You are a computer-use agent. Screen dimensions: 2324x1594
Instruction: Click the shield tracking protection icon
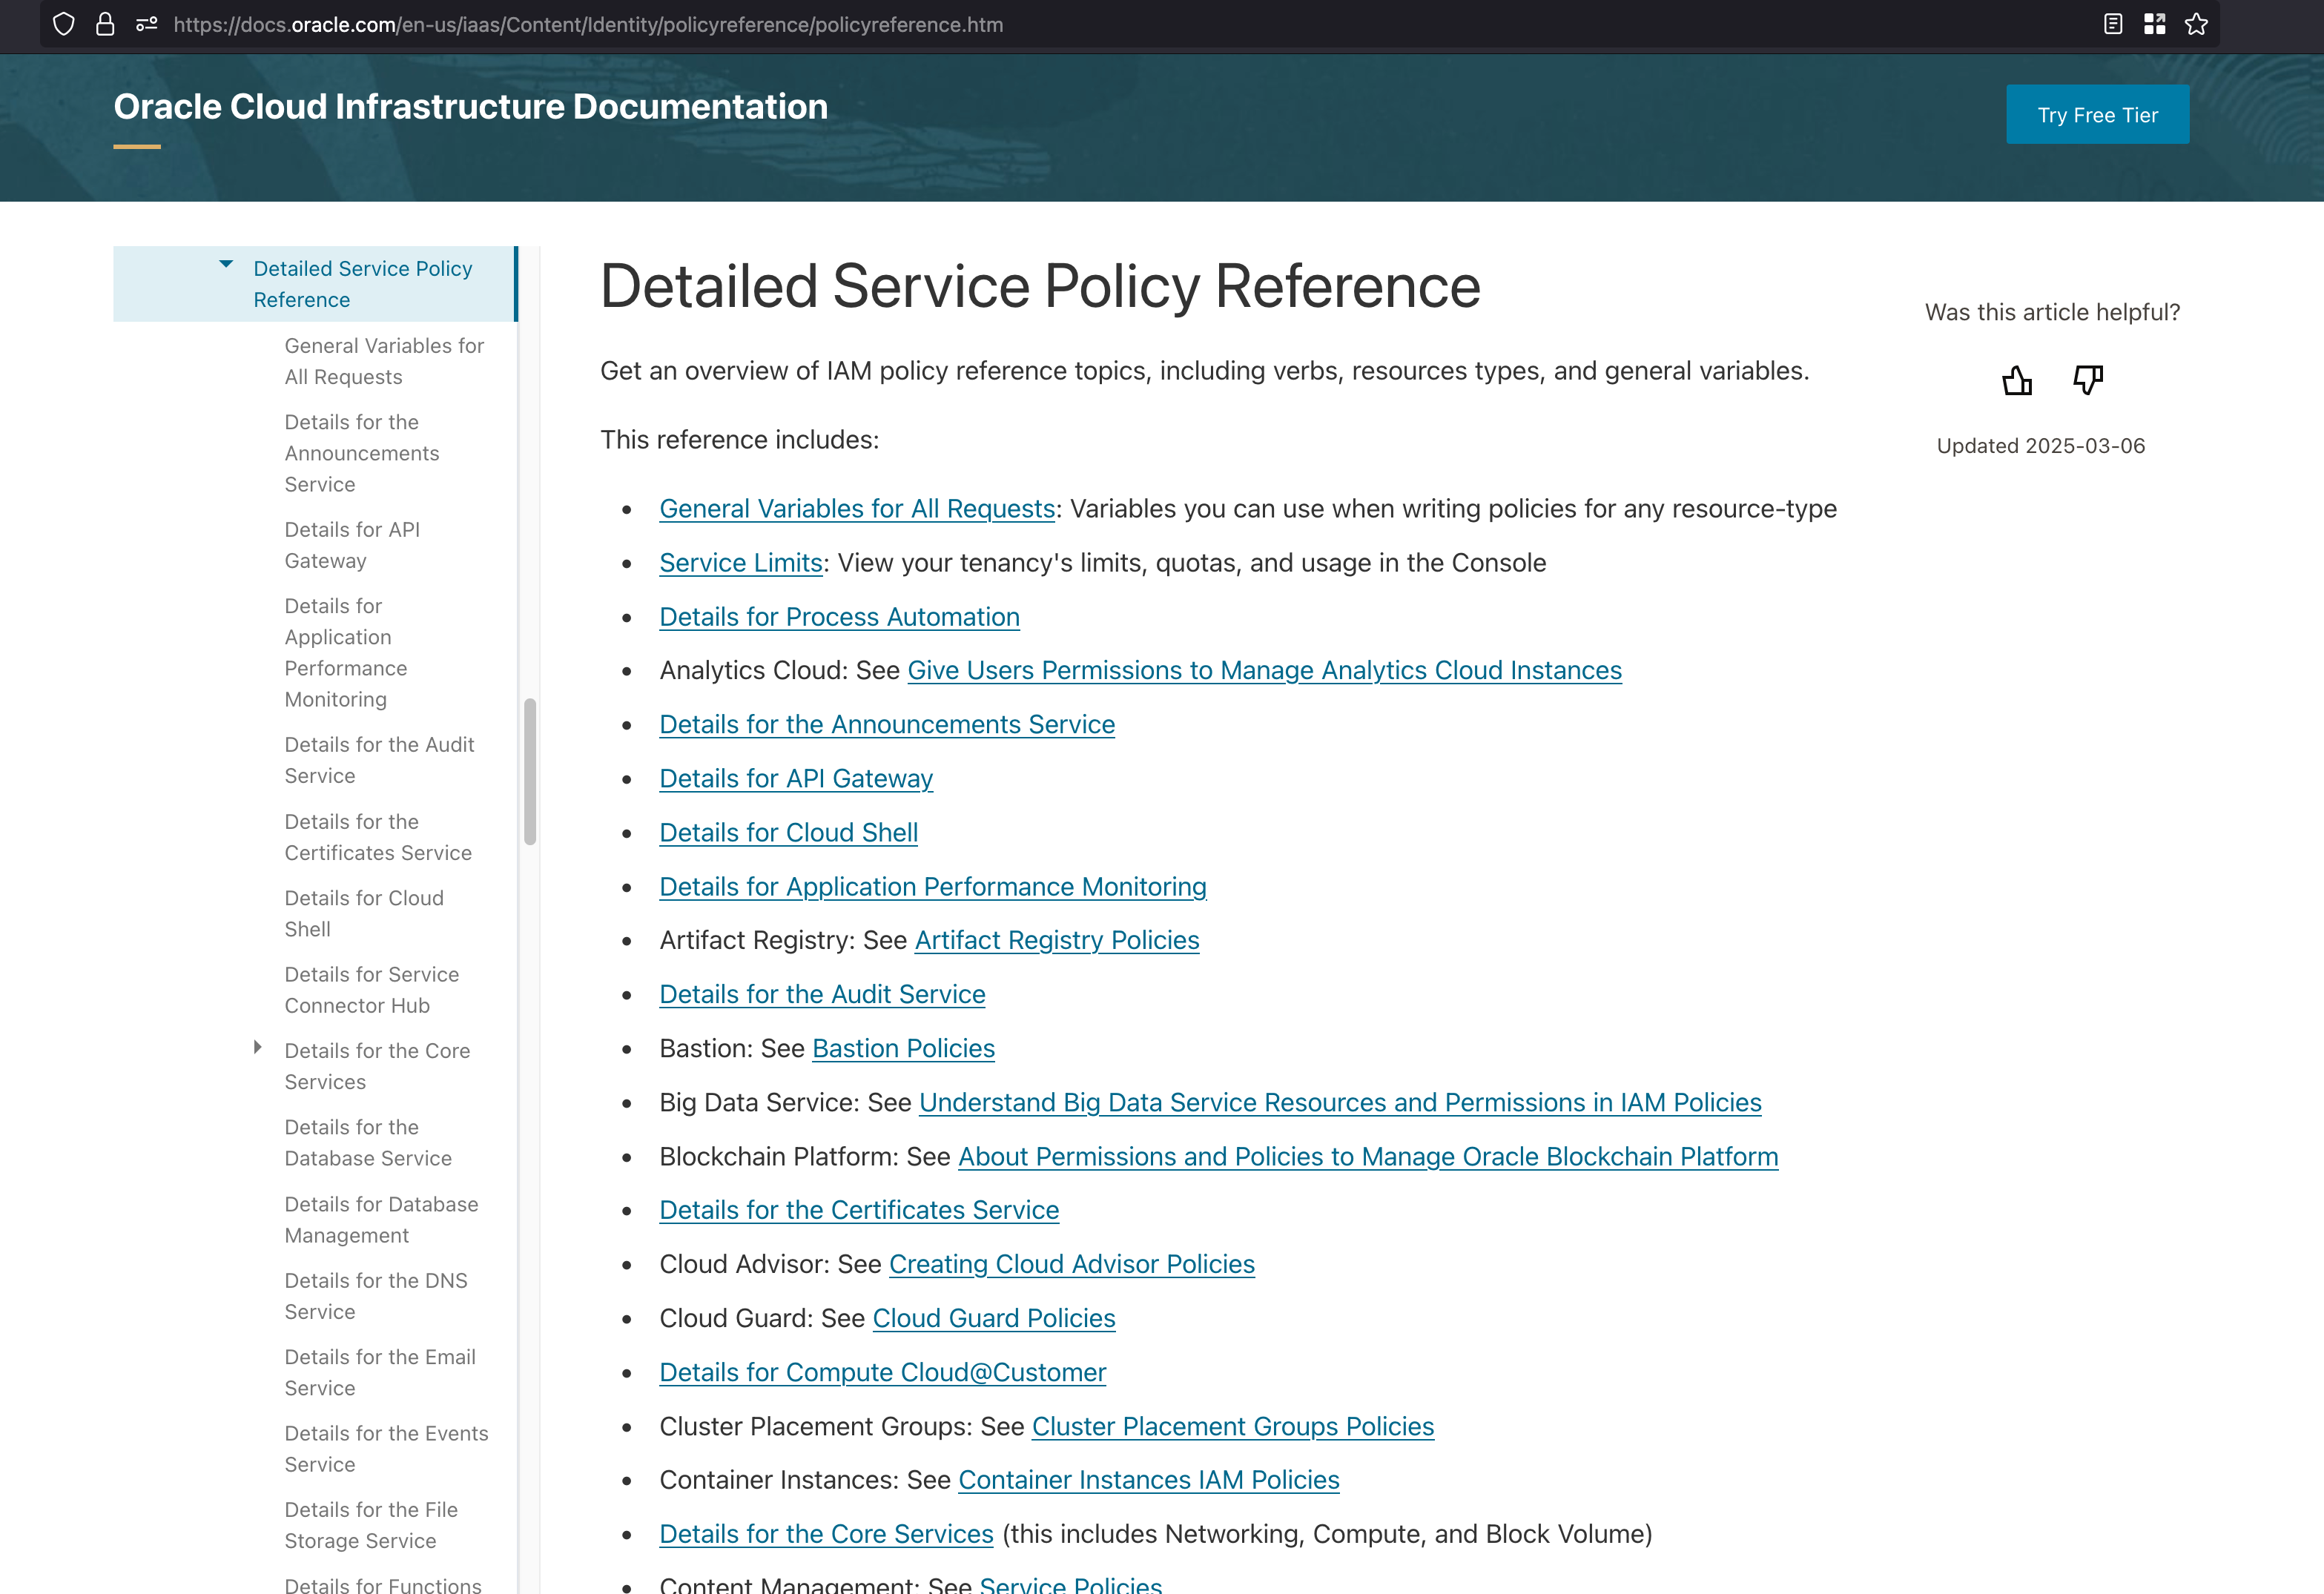coord(64,24)
